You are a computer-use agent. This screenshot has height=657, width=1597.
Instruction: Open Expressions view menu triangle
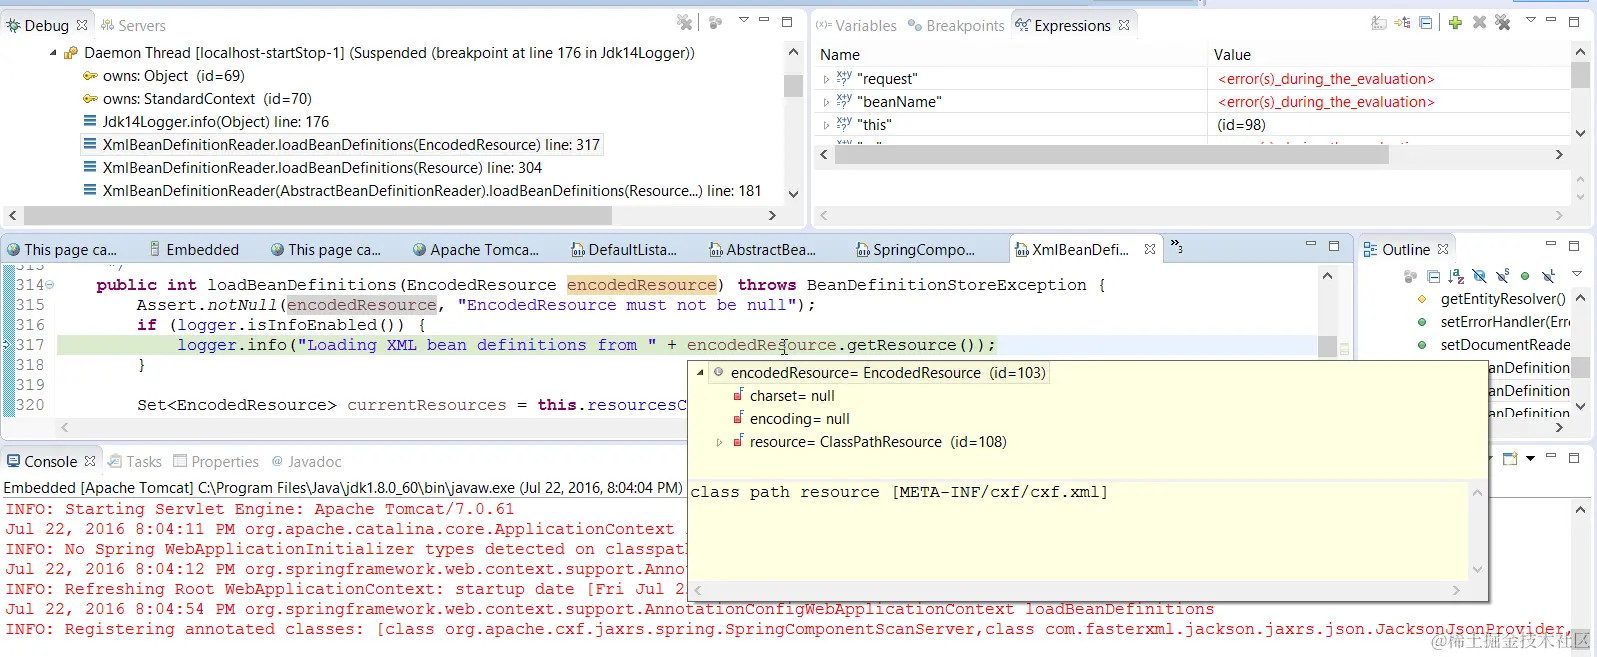[1530, 20]
